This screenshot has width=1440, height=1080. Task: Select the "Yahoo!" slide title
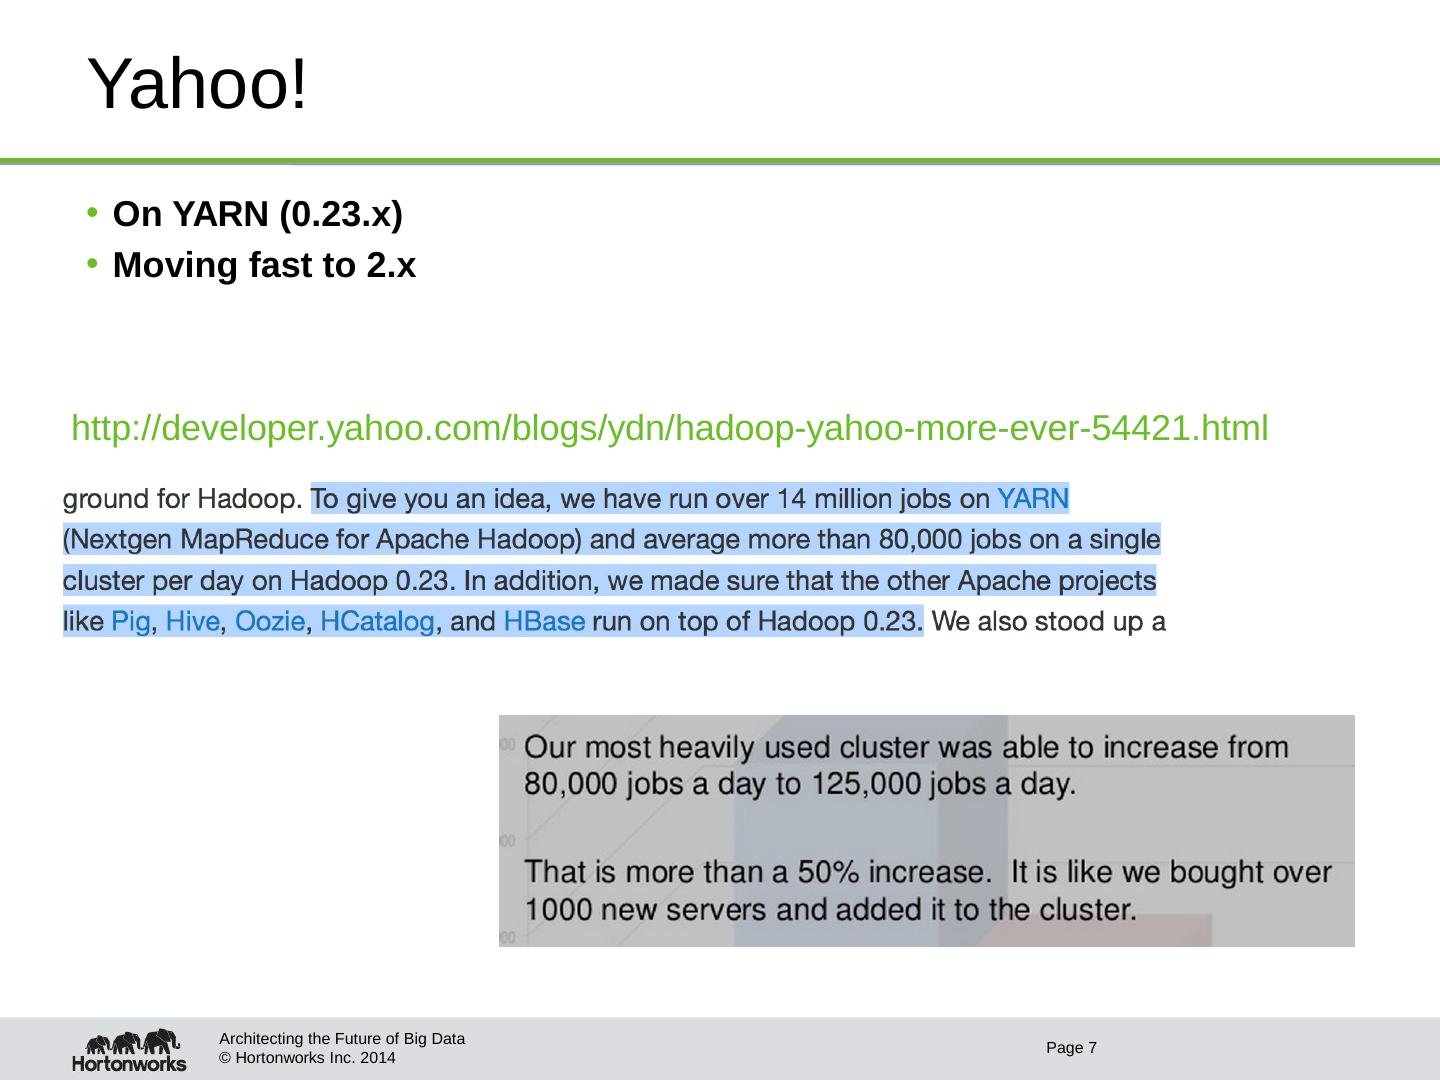(198, 84)
